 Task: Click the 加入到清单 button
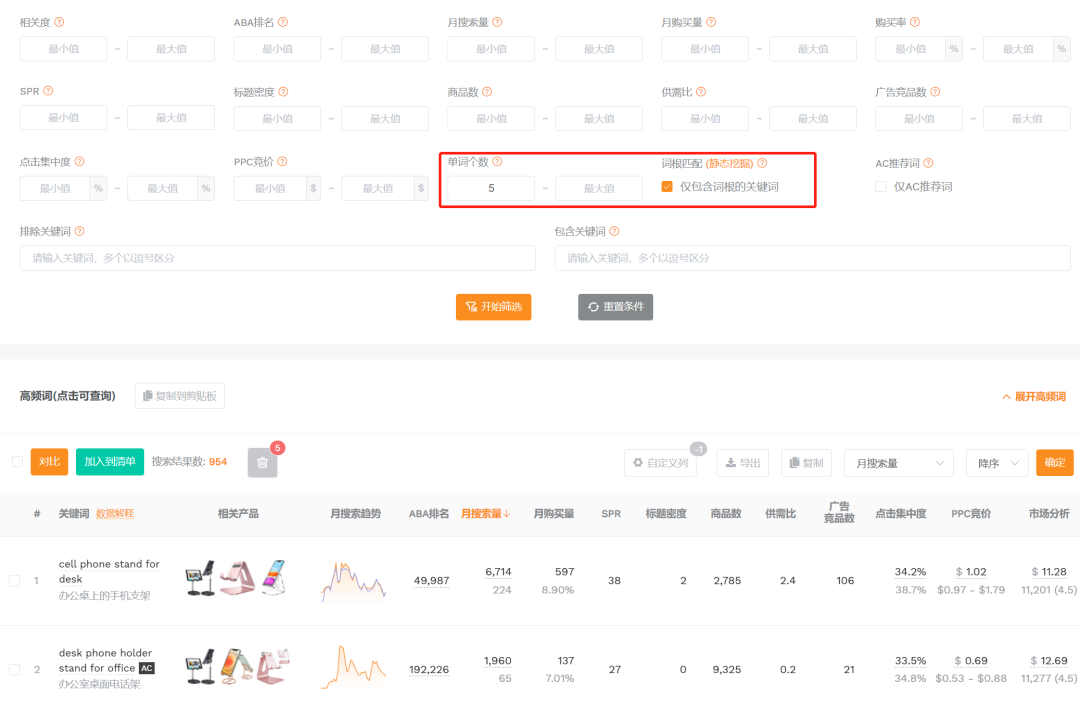click(110, 462)
